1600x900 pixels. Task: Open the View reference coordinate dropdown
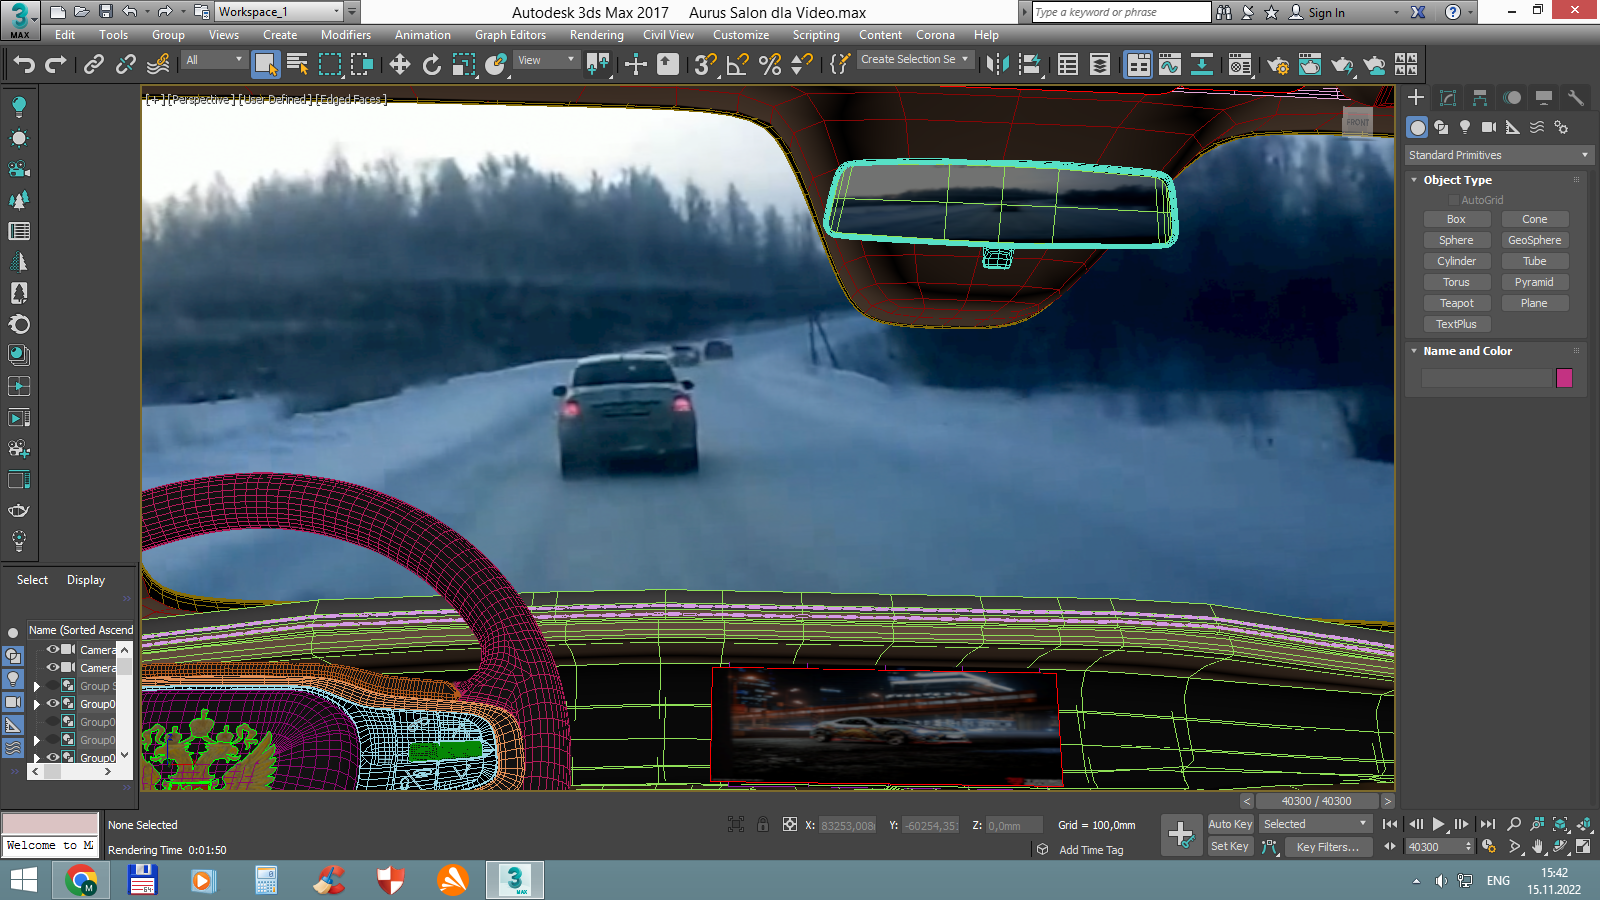click(x=546, y=60)
